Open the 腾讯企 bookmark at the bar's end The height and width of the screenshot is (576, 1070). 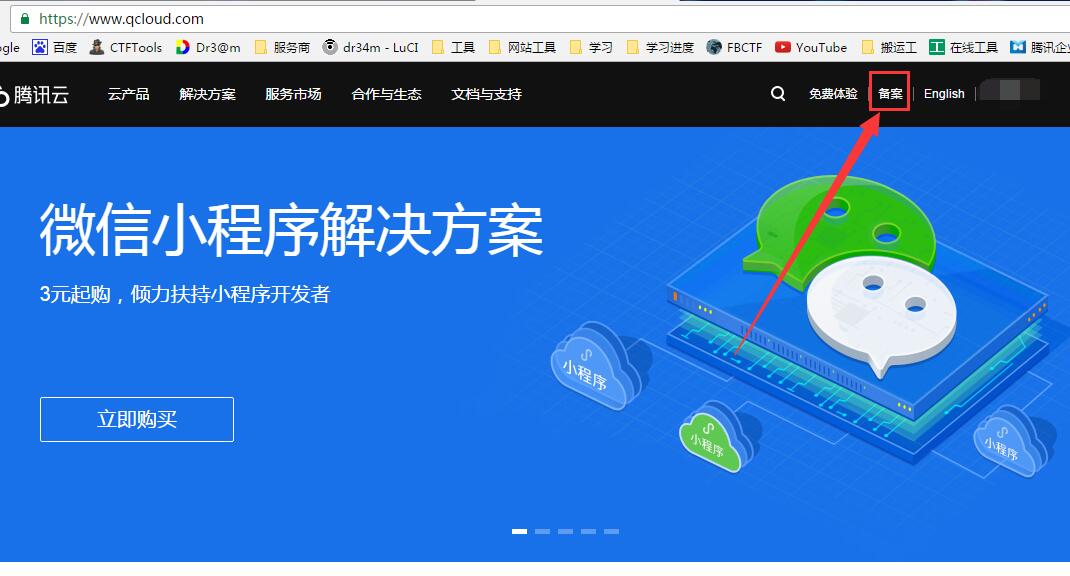pos(1040,47)
